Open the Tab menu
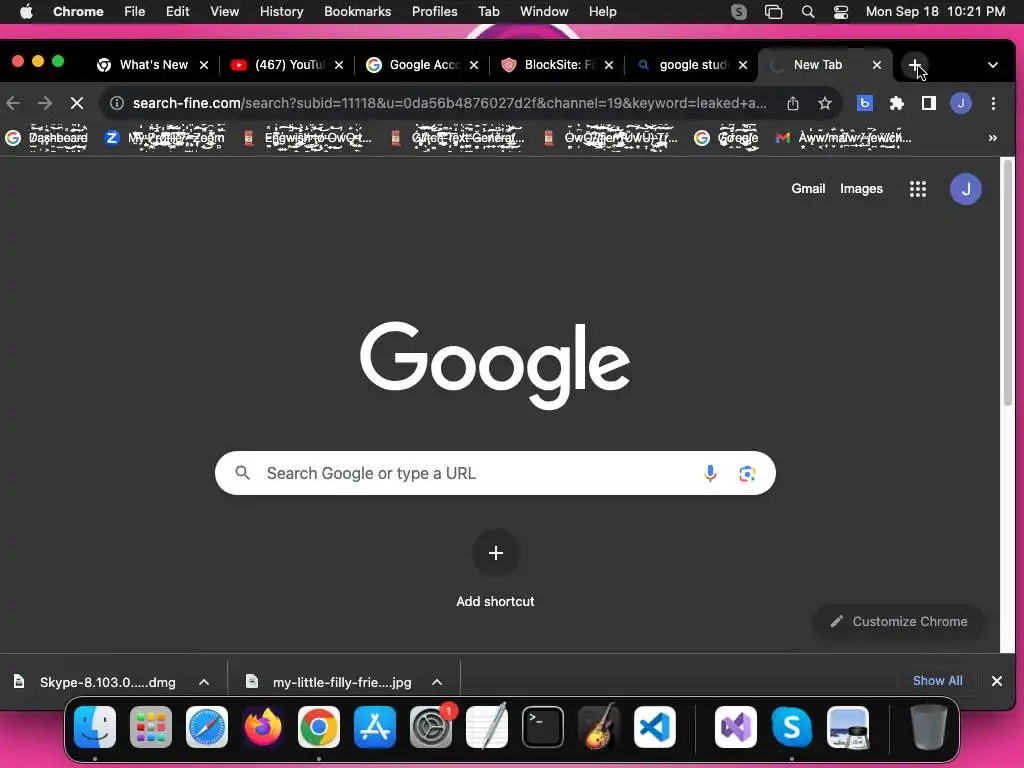 488,12
